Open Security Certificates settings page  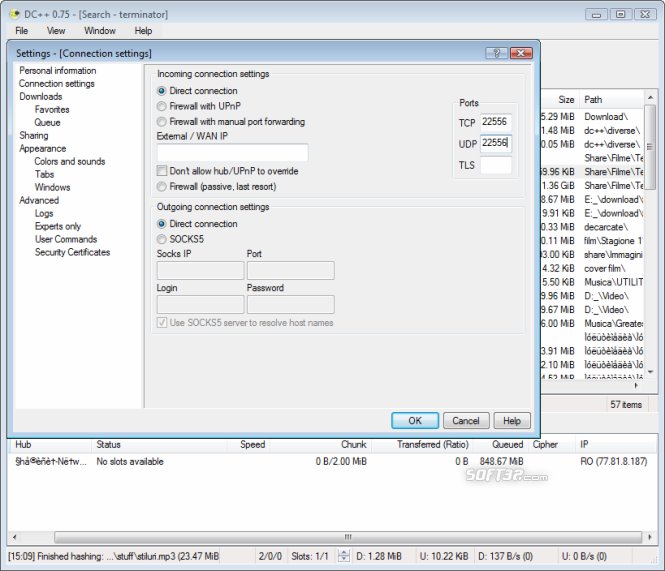[x=72, y=253]
